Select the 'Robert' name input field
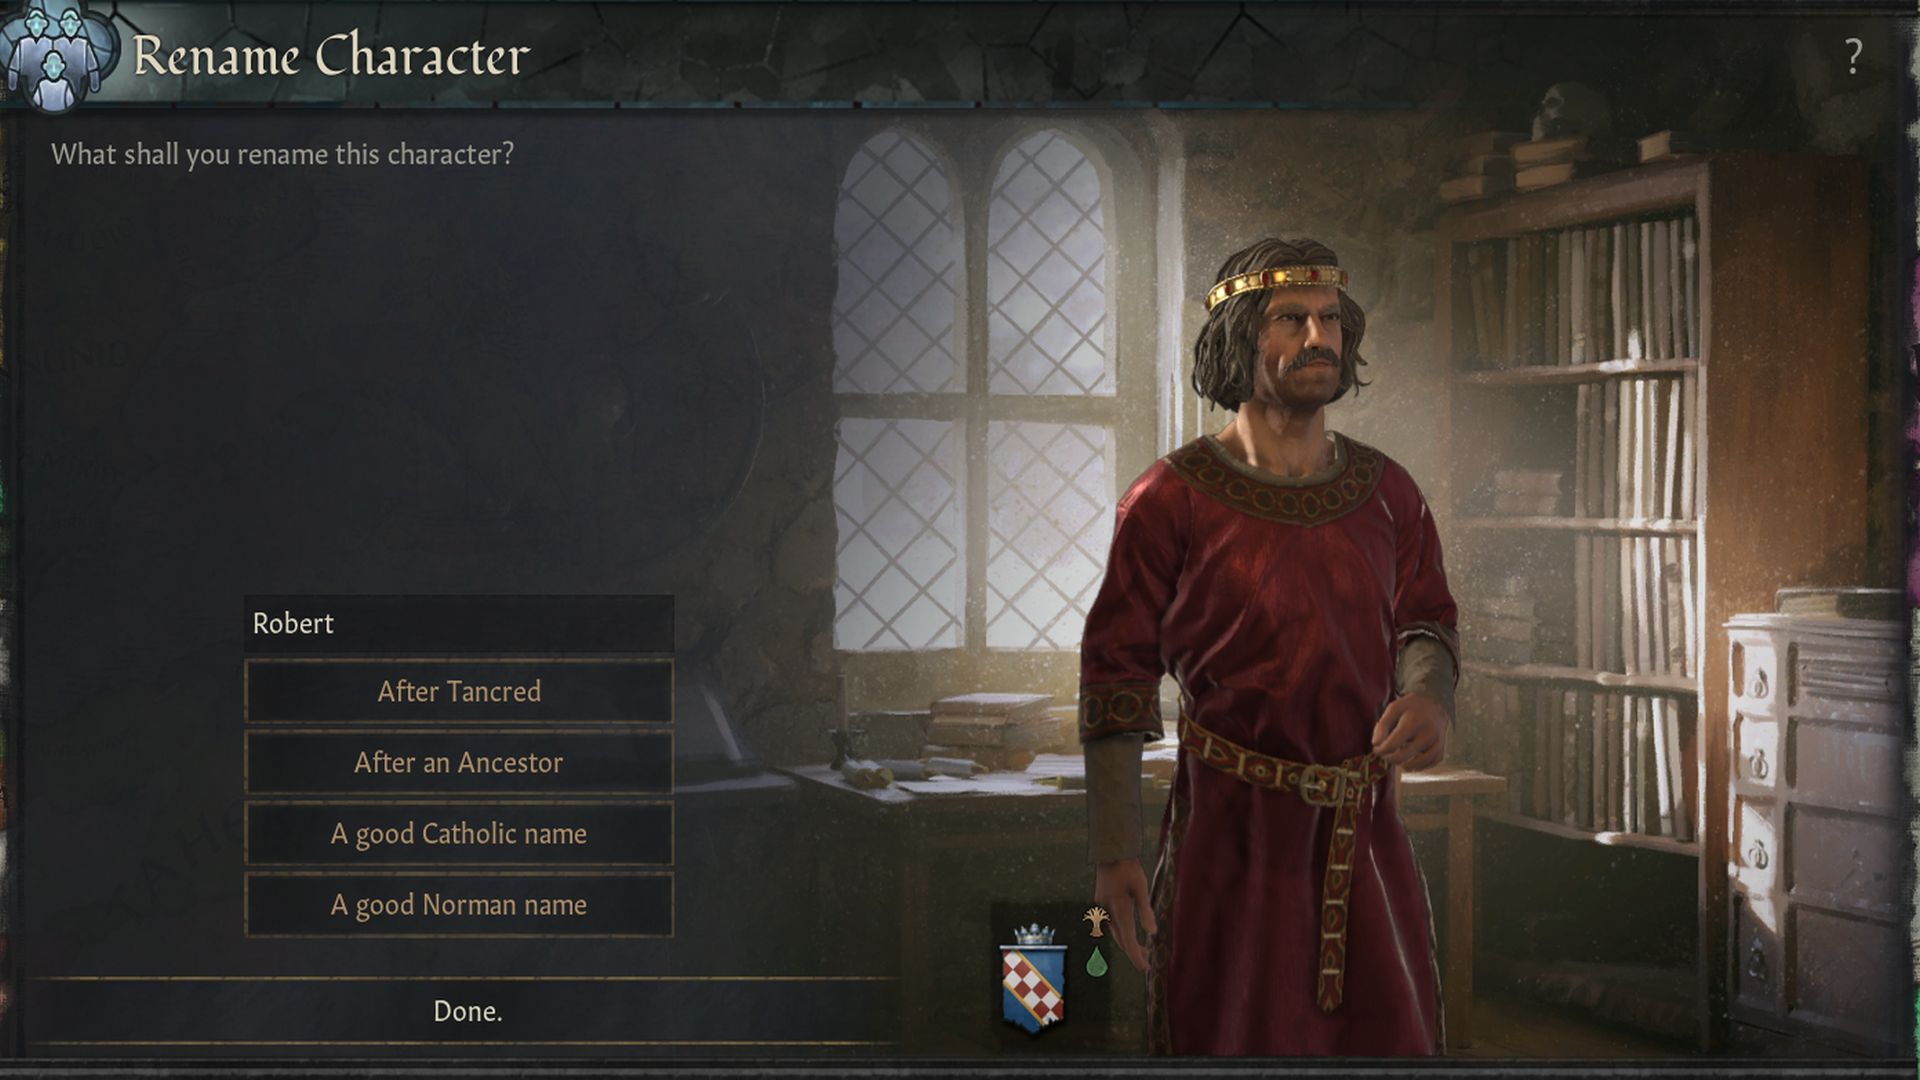Screen dimensions: 1920x1080 [x=458, y=621]
